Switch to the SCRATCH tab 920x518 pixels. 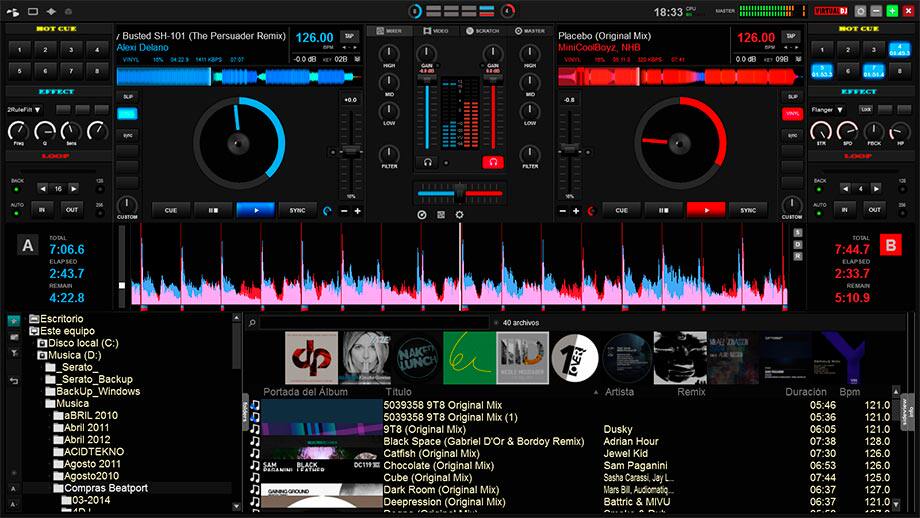[482, 31]
